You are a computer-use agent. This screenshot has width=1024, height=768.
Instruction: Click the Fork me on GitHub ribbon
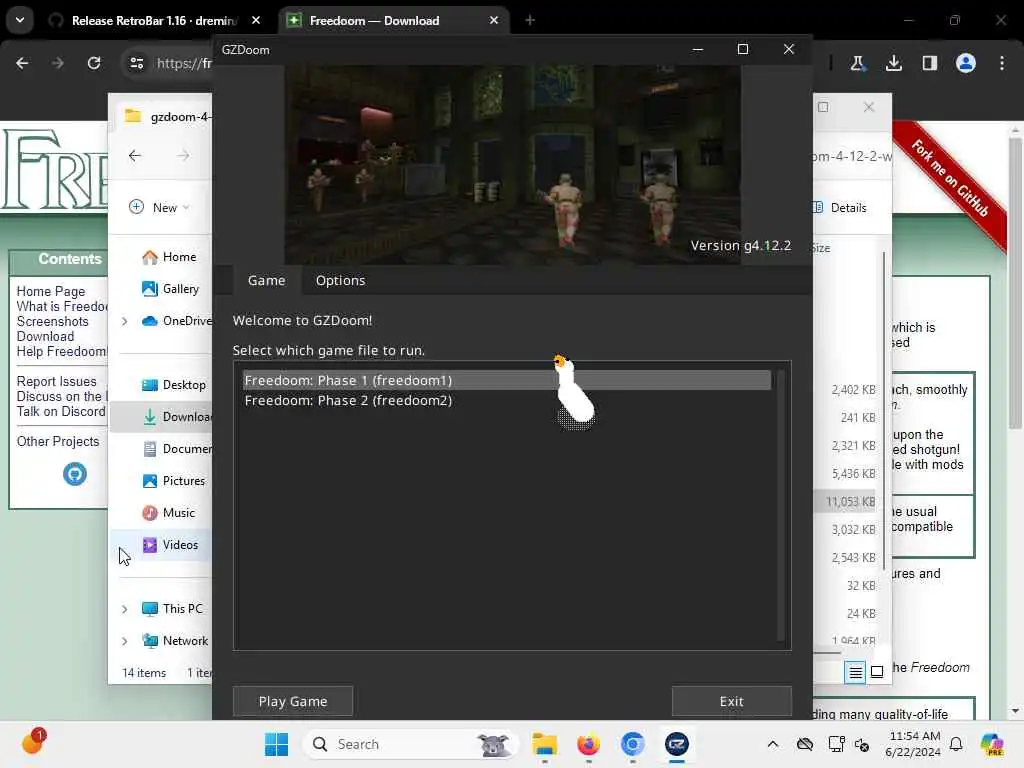pyautogui.click(x=950, y=178)
